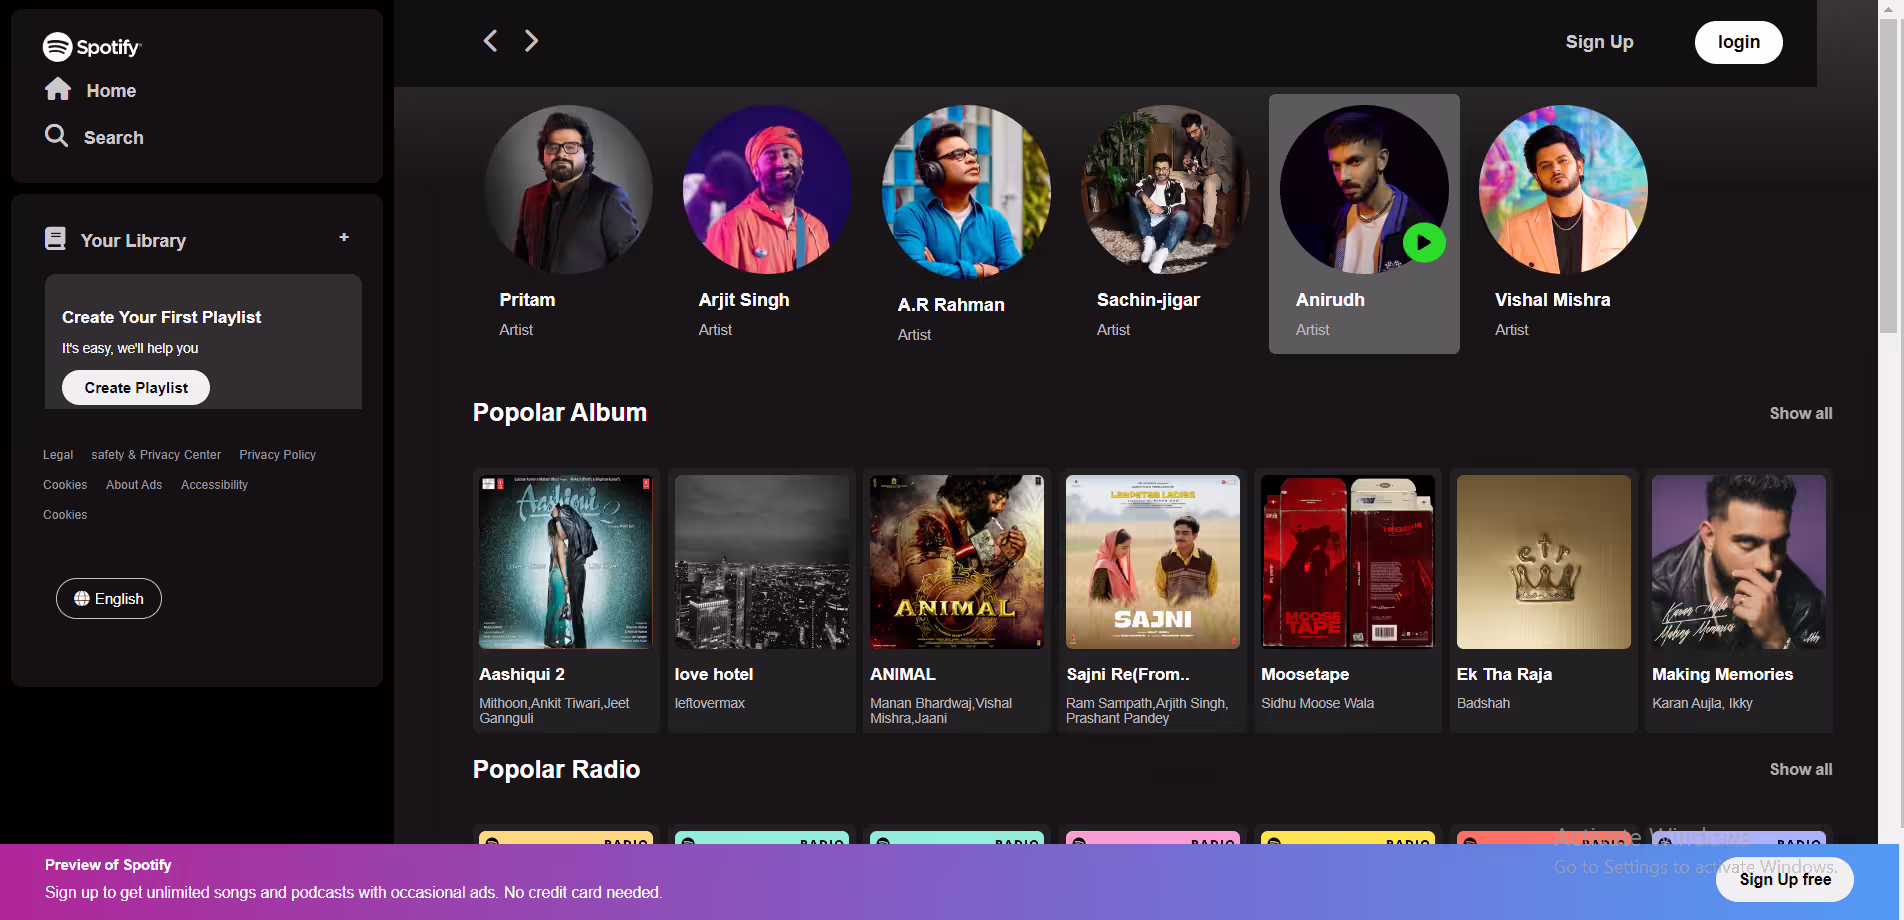The image size is (1904, 920).
Task: Go back with the left arrow
Action: coord(490,41)
